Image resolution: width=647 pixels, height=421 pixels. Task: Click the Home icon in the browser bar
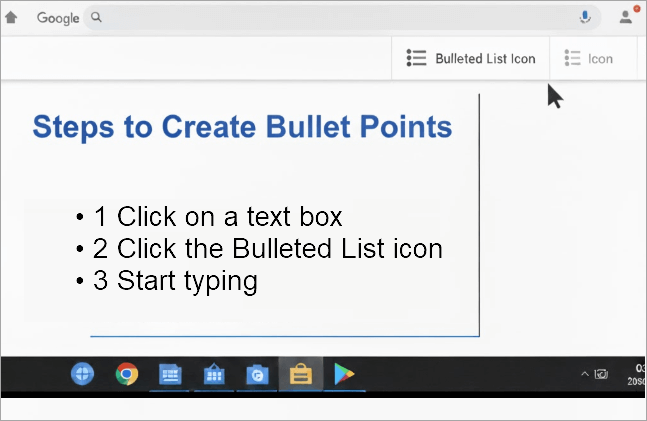point(12,17)
